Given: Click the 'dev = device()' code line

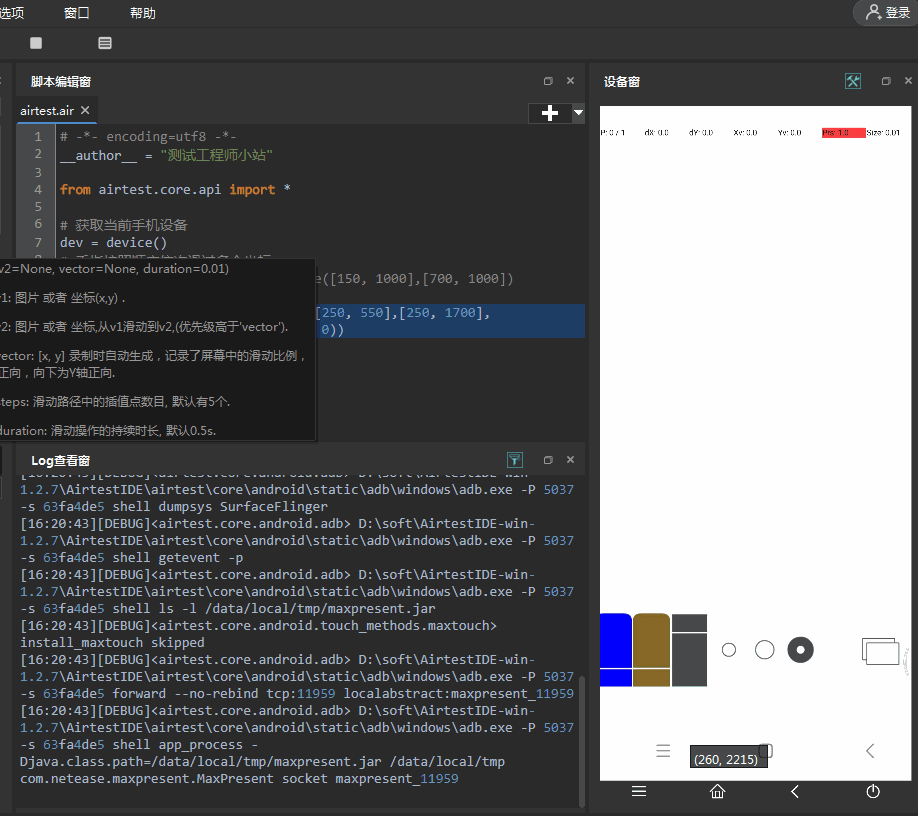Looking at the screenshot, I should point(113,242).
